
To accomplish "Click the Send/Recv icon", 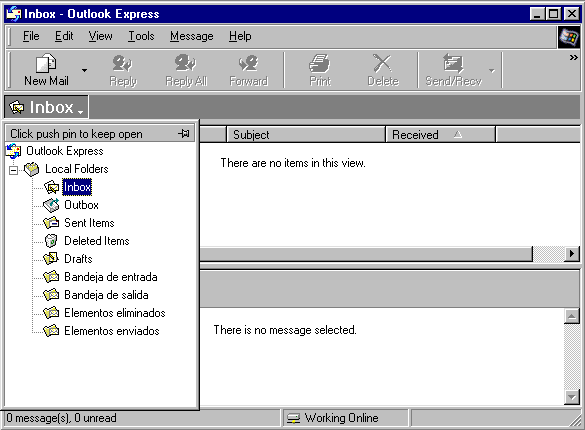I will click(x=453, y=63).
